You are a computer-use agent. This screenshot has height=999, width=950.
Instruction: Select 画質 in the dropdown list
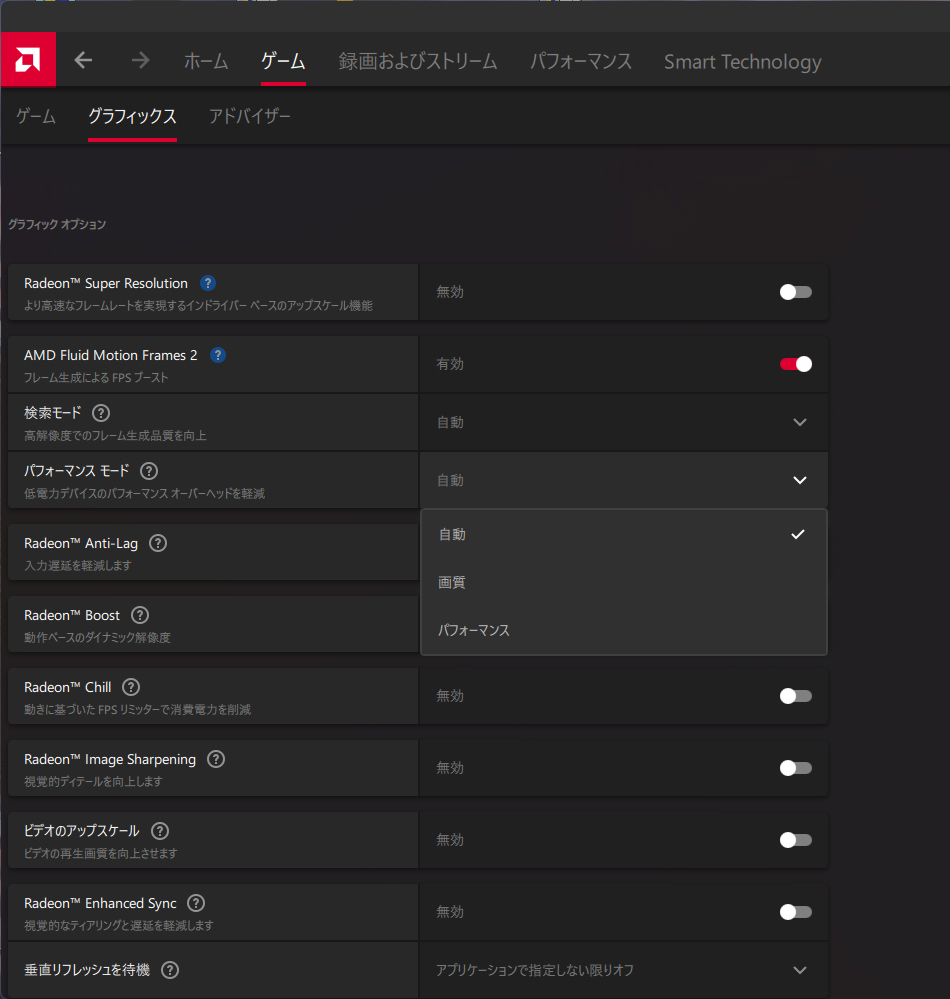[x=623, y=582]
